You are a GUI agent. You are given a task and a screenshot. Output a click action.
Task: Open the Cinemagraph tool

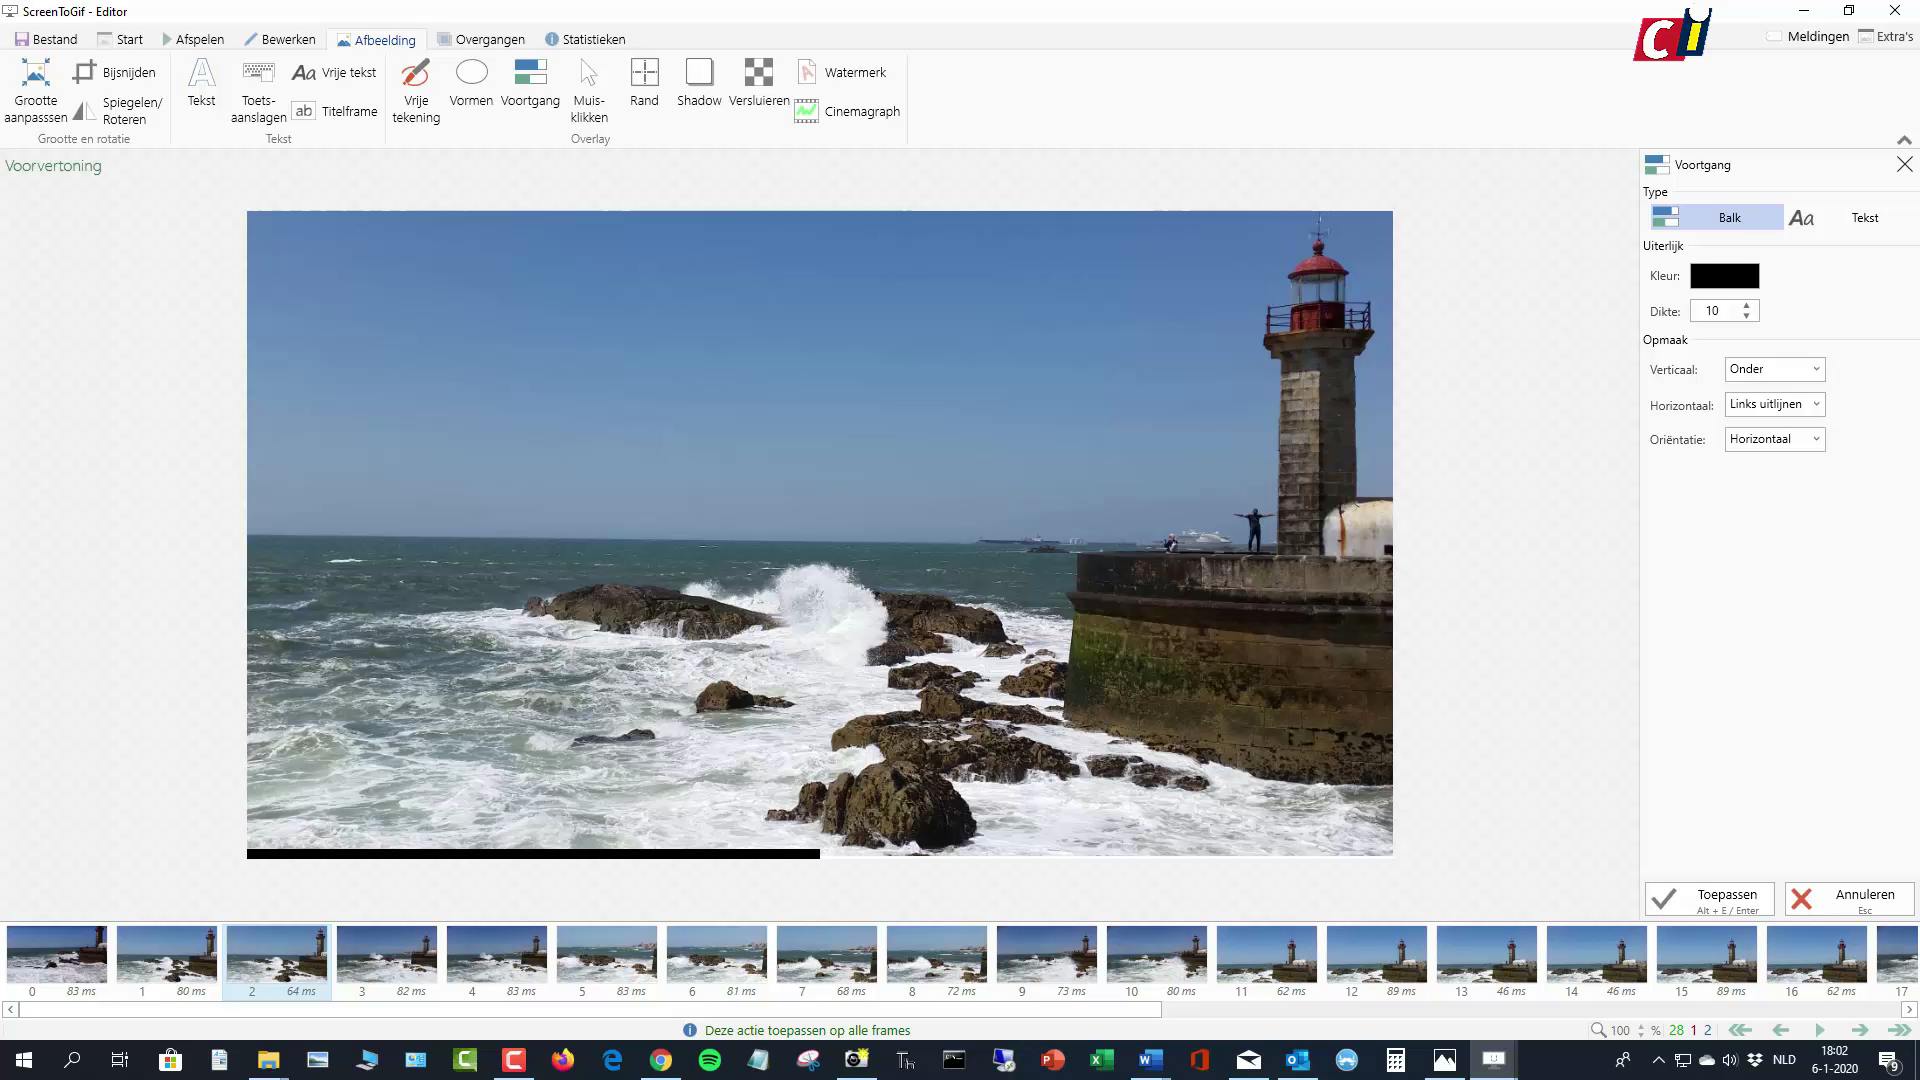coord(846,111)
